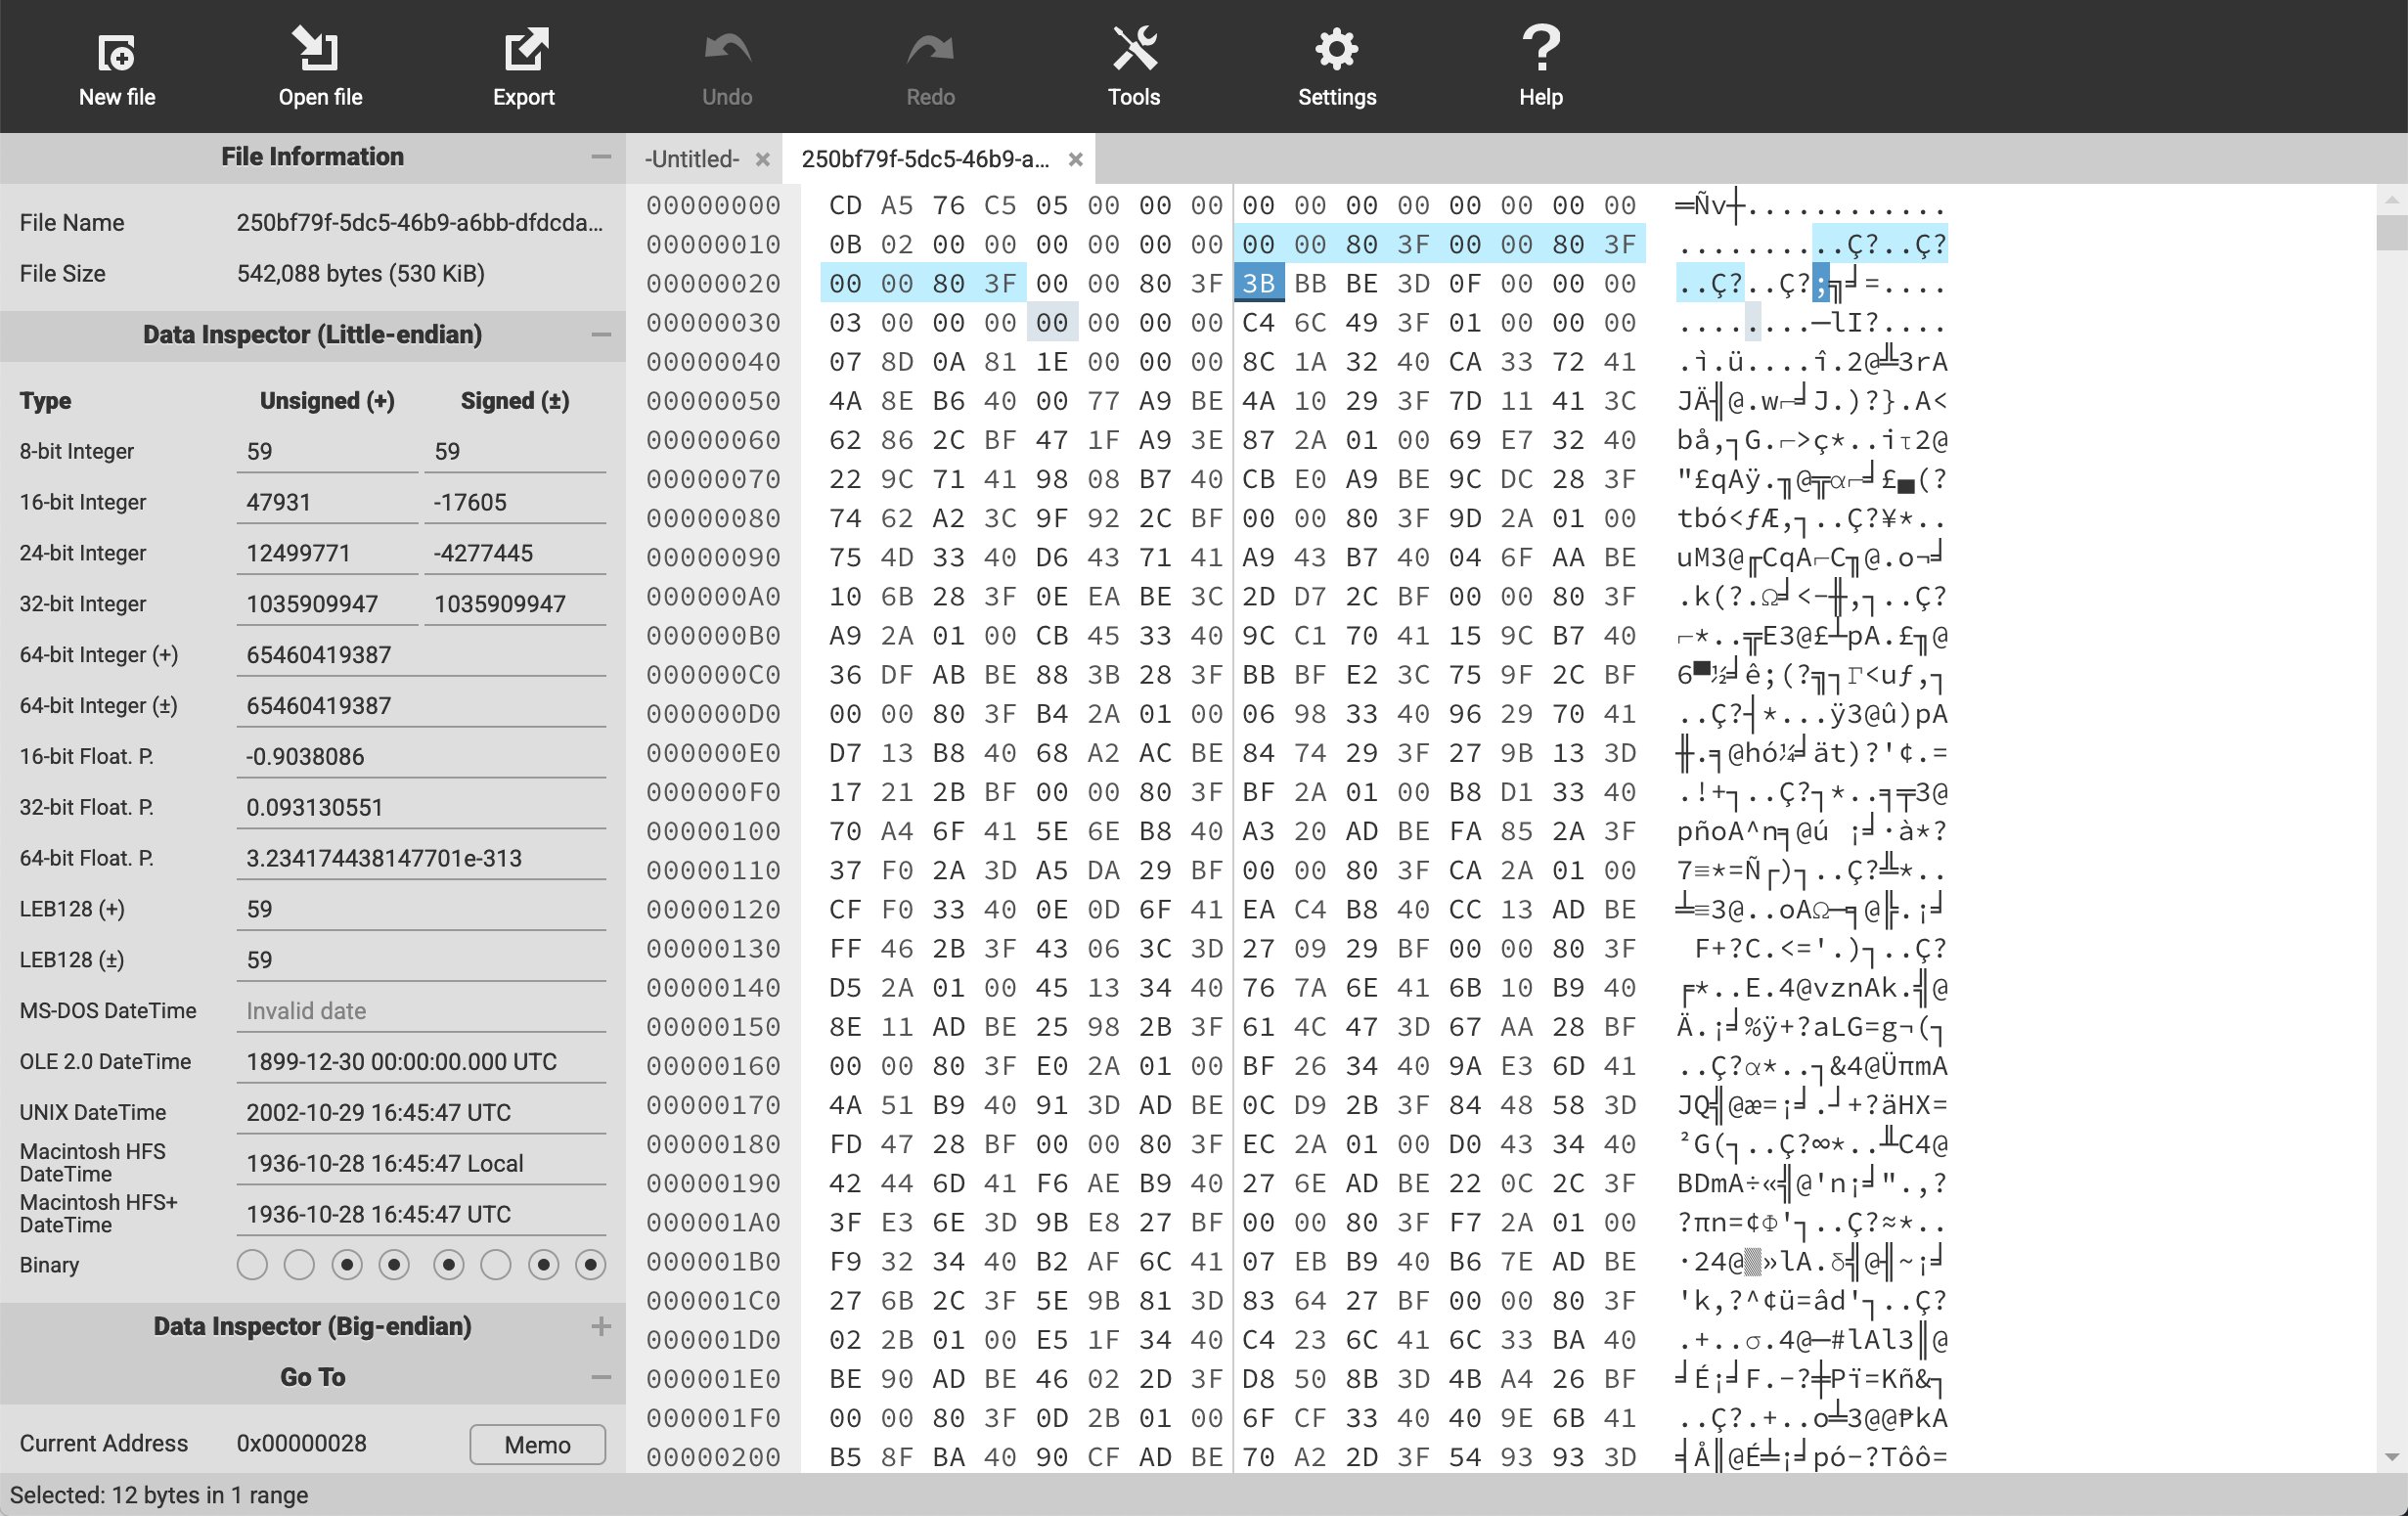Toggle the fifth Binary bit
The width and height of the screenshot is (2408, 1516).
(x=449, y=1265)
